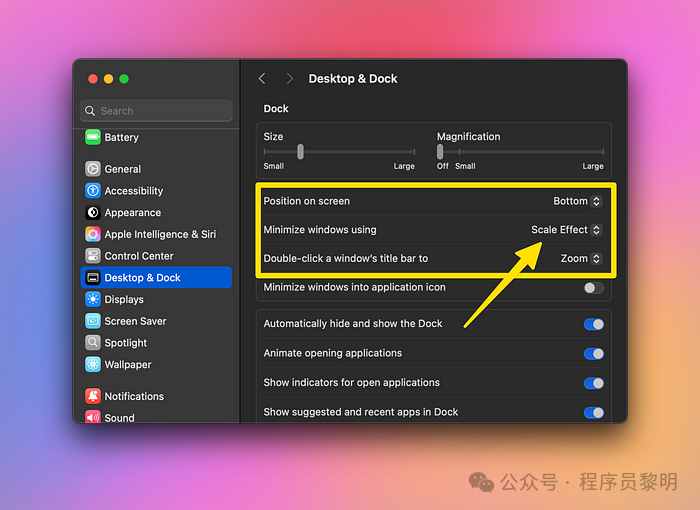Click the Desktop & Dock icon

tap(93, 277)
